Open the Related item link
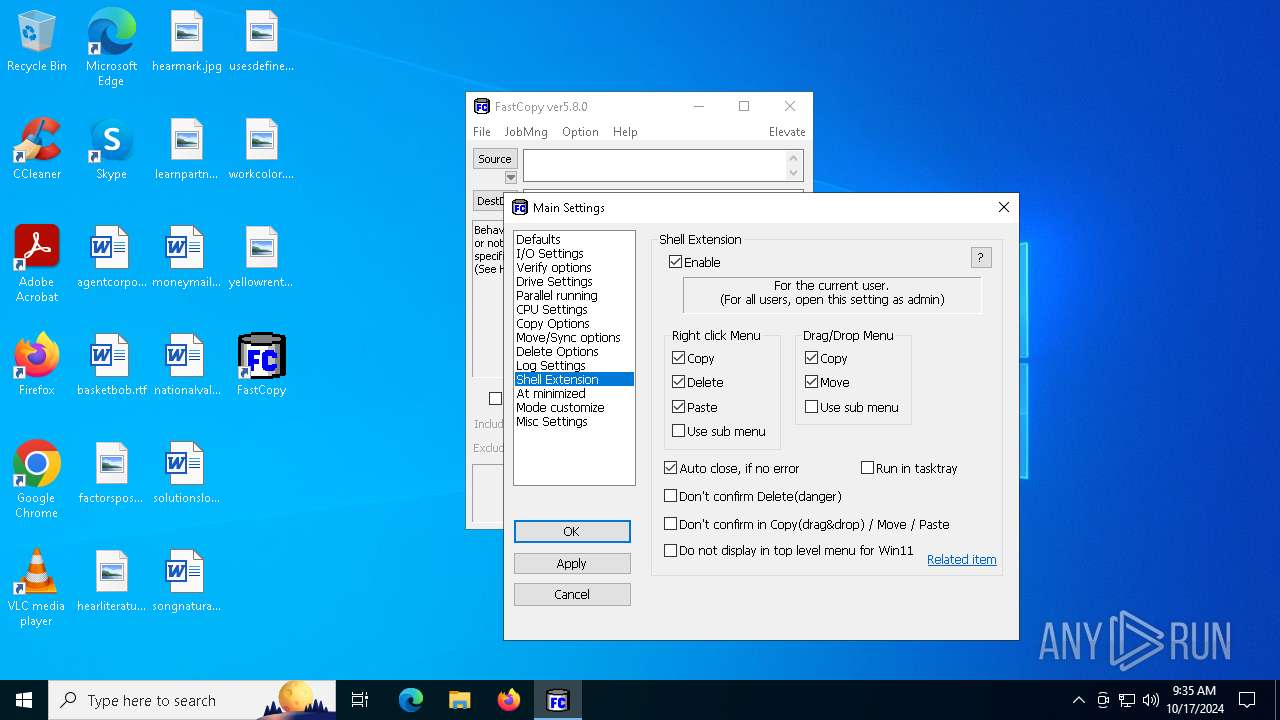Image resolution: width=1280 pixels, height=720 pixels. coord(962,560)
